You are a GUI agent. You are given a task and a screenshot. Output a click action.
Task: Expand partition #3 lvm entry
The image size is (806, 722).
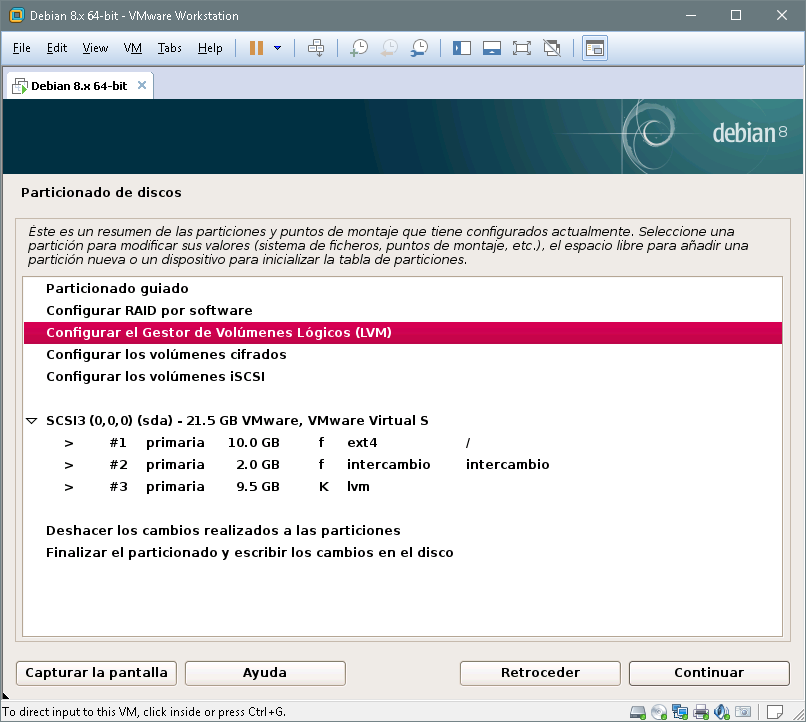pyautogui.click(x=69, y=487)
